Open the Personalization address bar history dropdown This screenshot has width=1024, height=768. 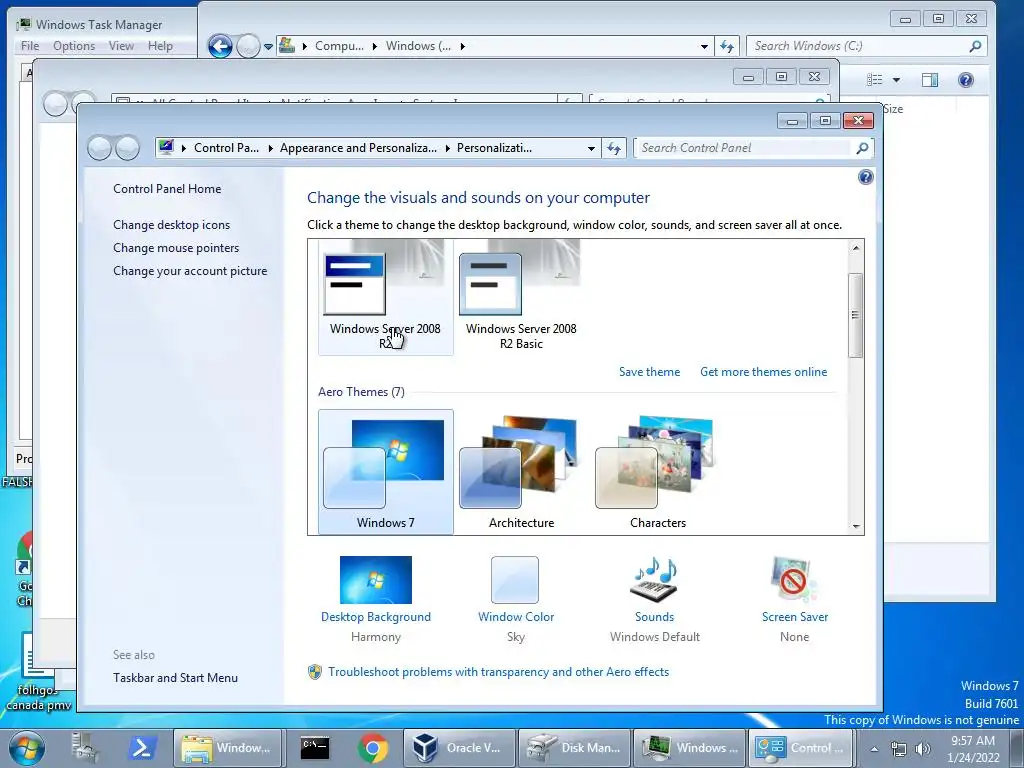[x=591, y=148]
